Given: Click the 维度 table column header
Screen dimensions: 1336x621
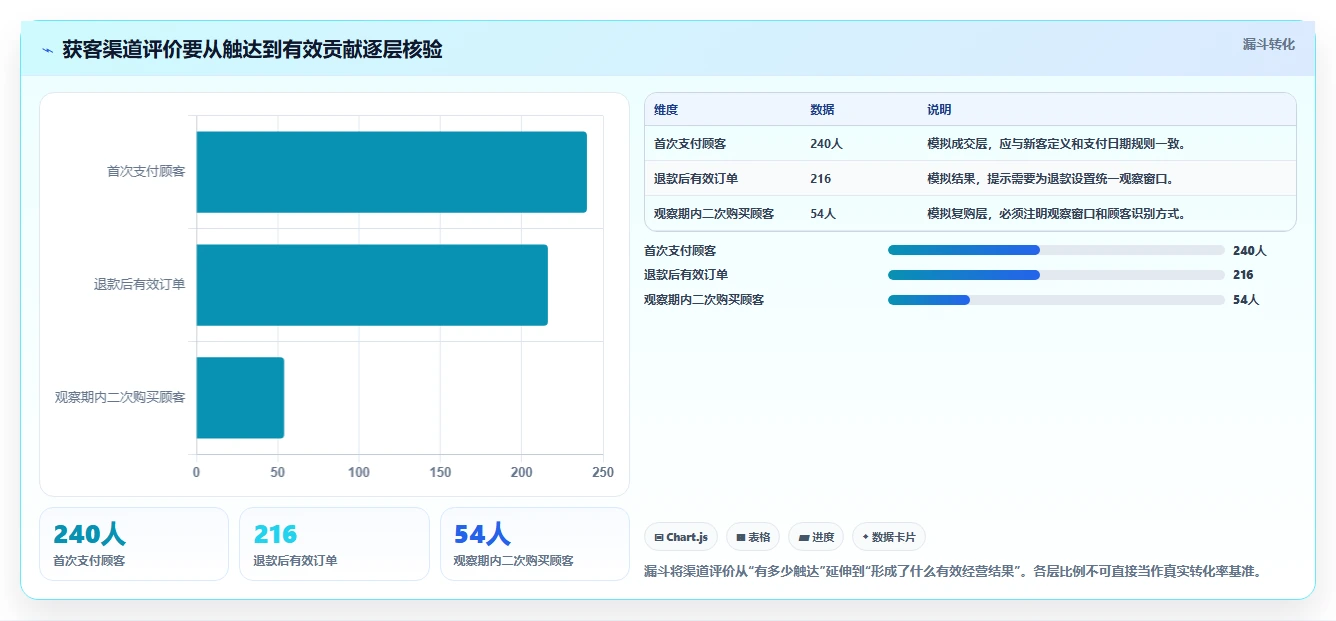Looking at the screenshot, I should pyautogui.click(x=666, y=110).
